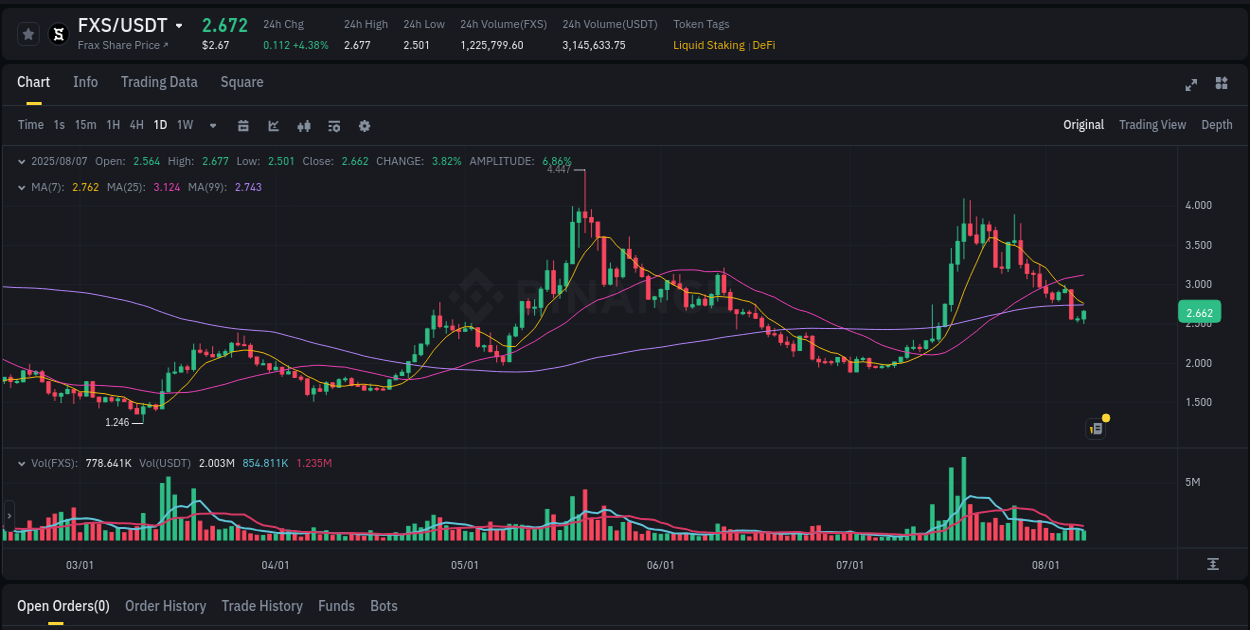Open the date range picker icon
Viewport: 1250px width, 630px height.
tap(244, 126)
